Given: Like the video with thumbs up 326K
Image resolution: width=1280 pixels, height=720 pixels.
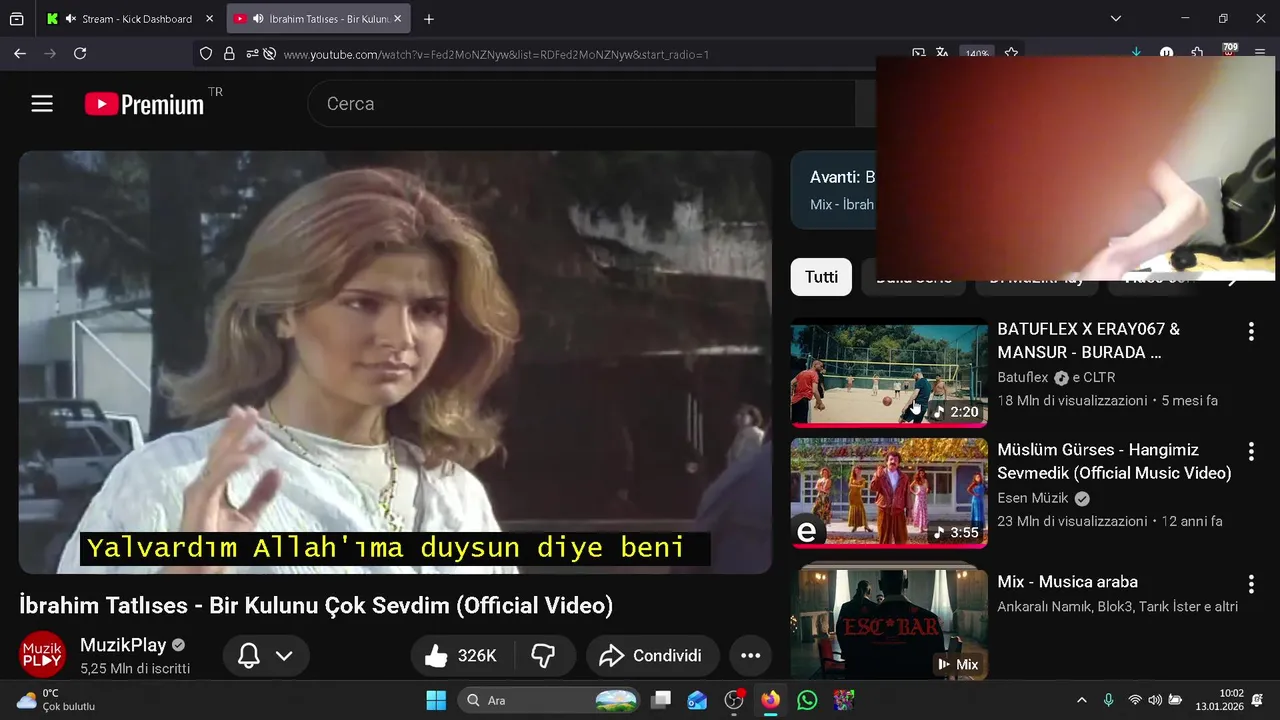Looking at the screenshot, I should [x=462, y=656].
